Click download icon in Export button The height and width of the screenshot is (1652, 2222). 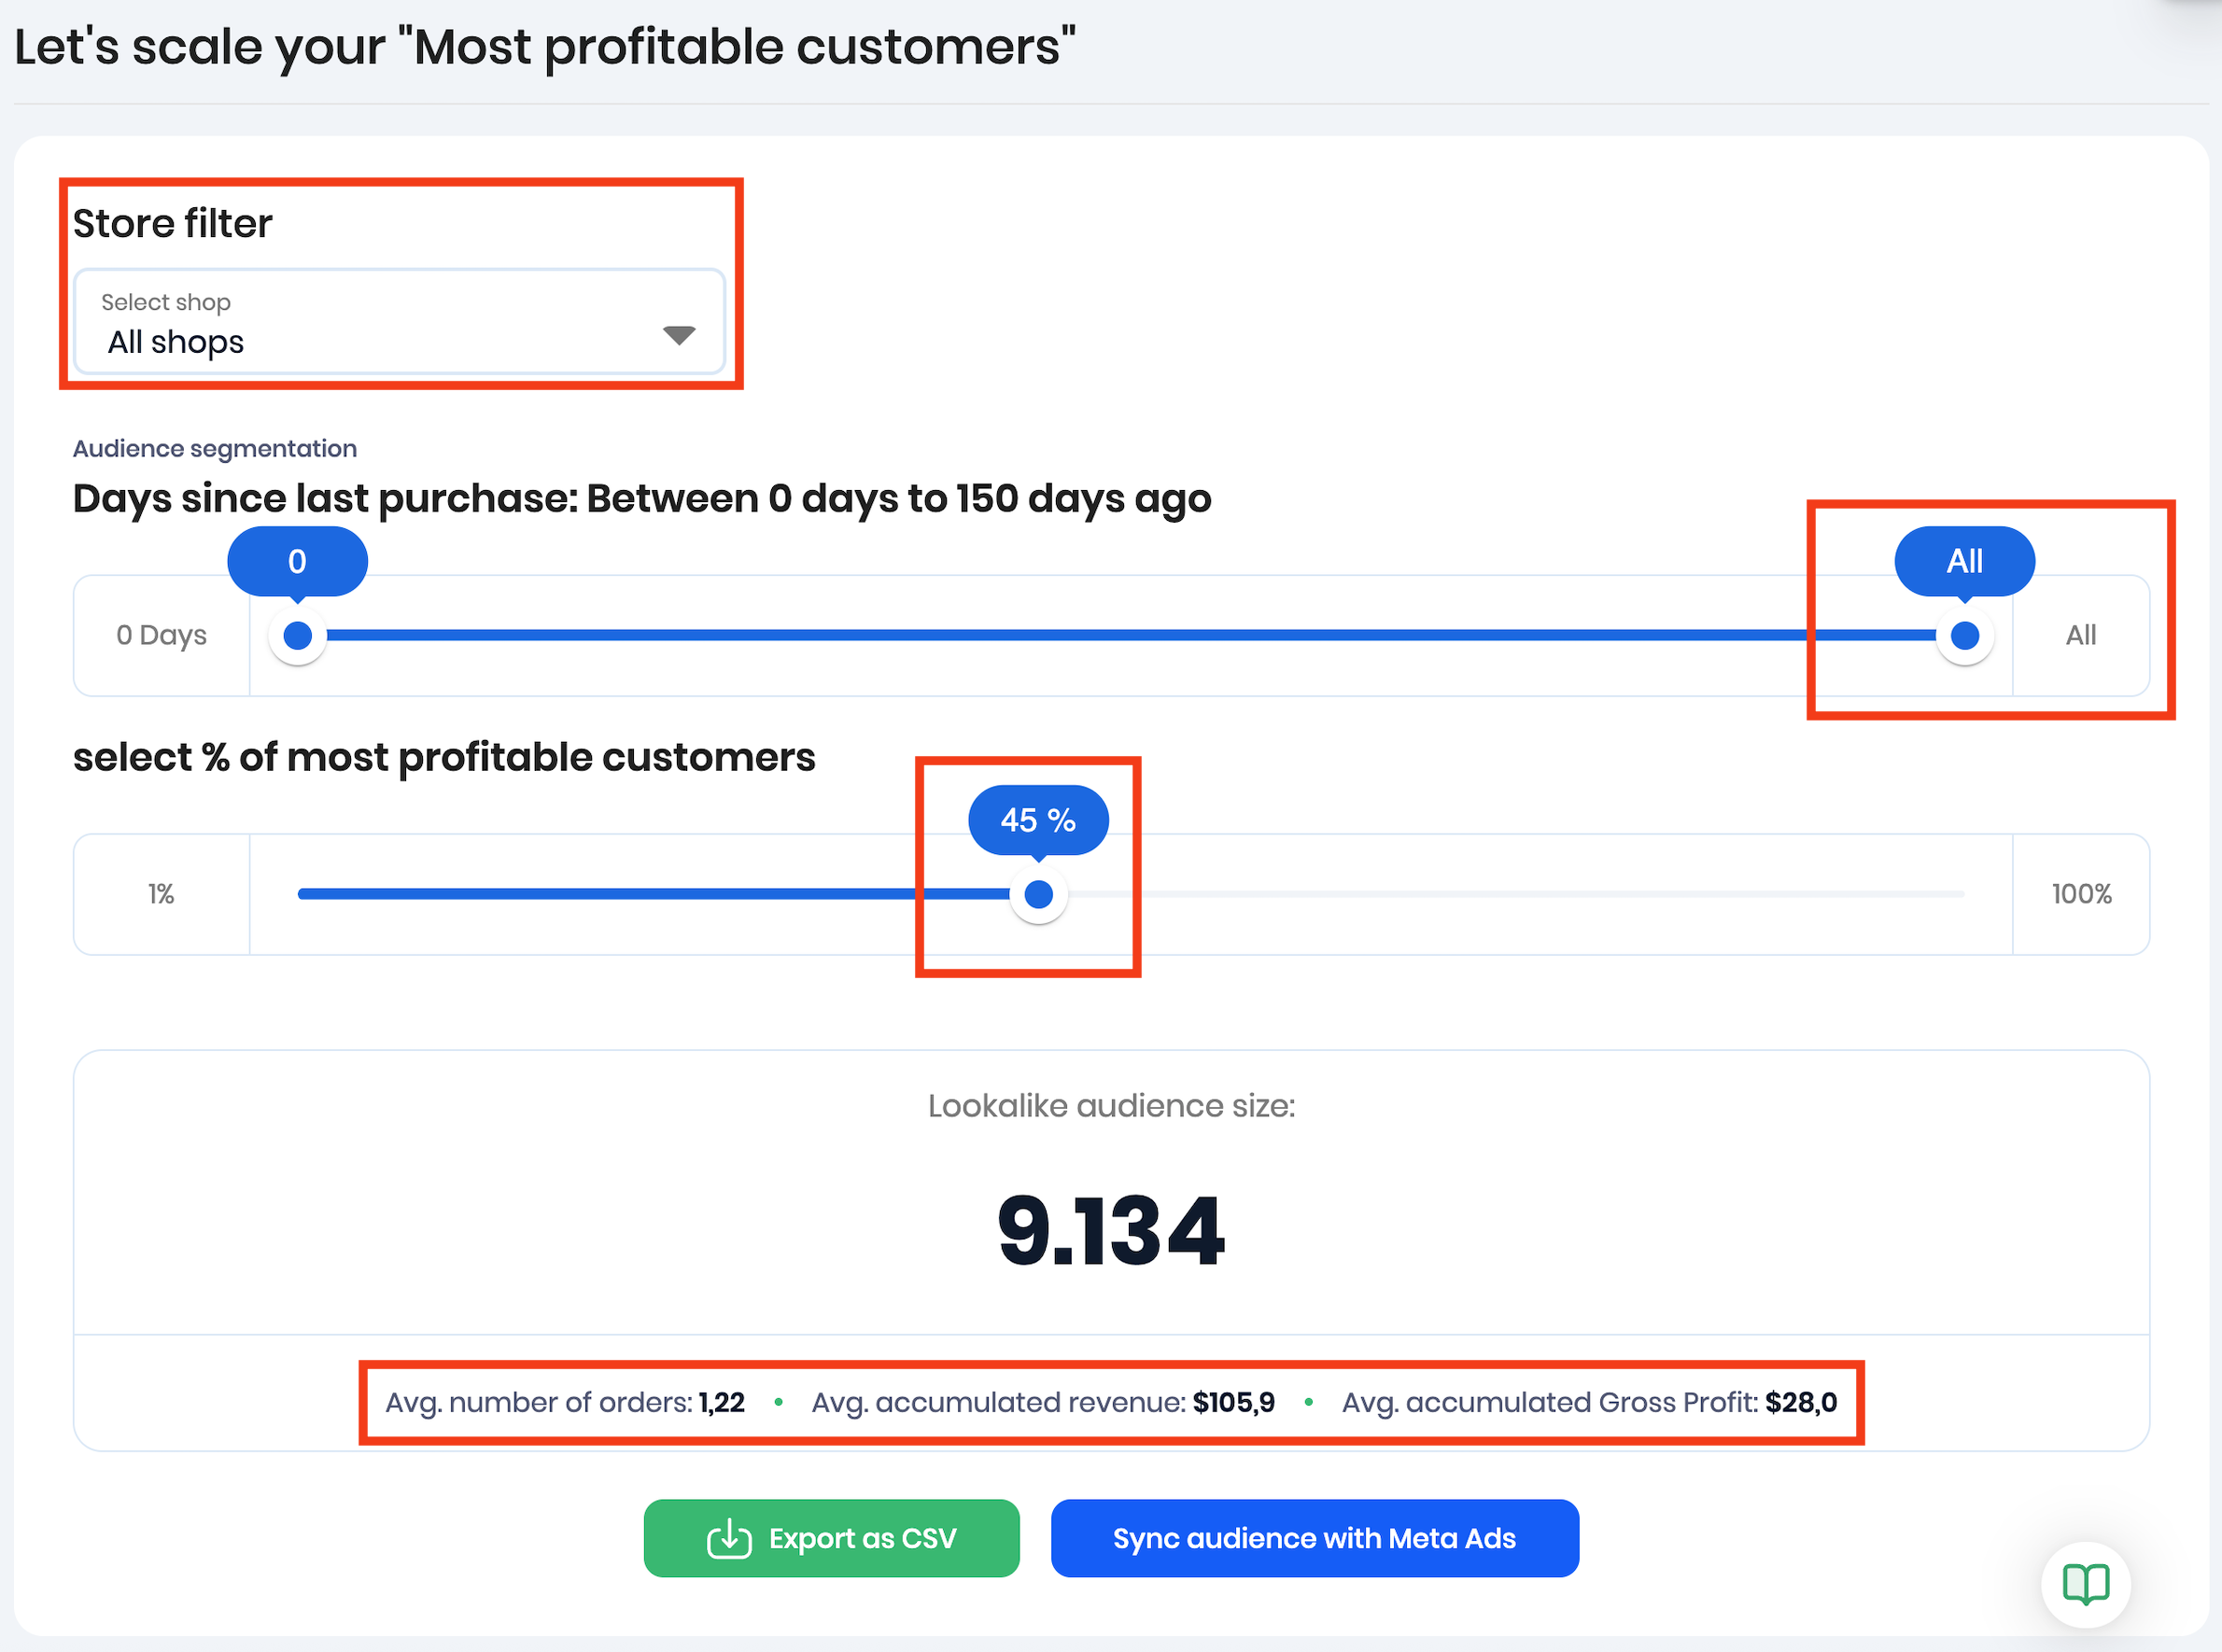pos(729,1538)
